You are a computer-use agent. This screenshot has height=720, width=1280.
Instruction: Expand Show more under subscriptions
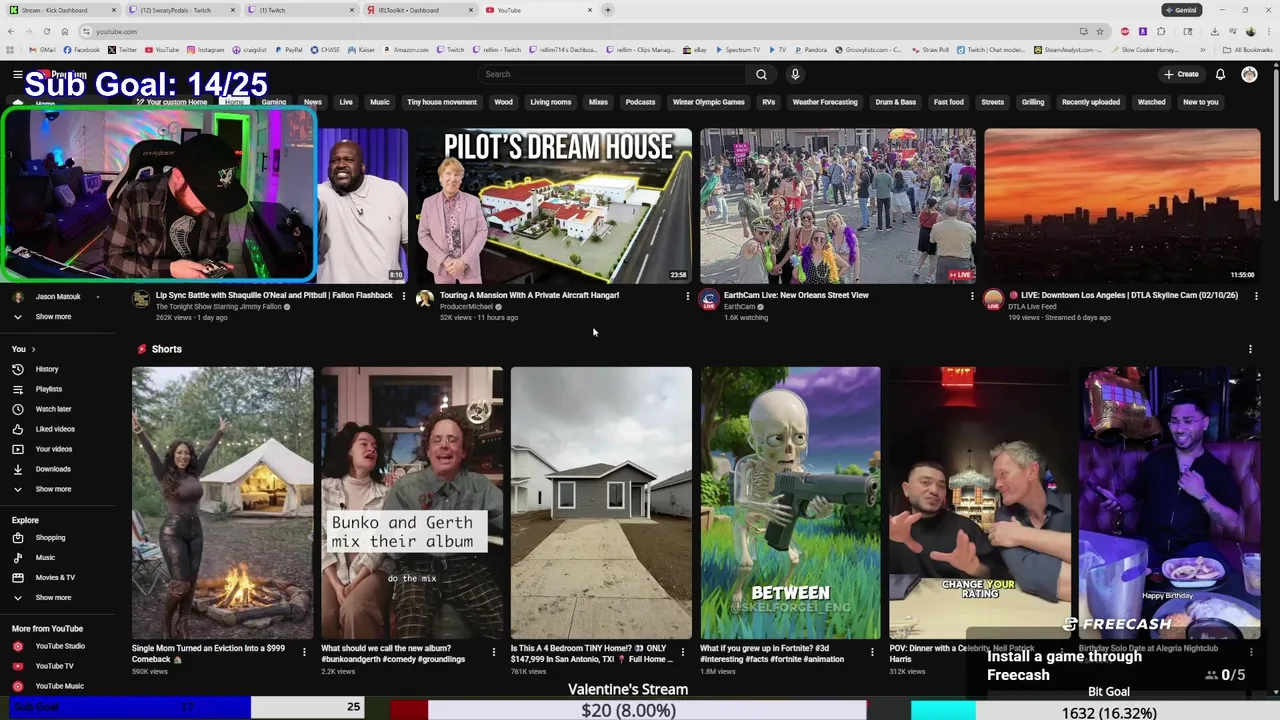53,317
